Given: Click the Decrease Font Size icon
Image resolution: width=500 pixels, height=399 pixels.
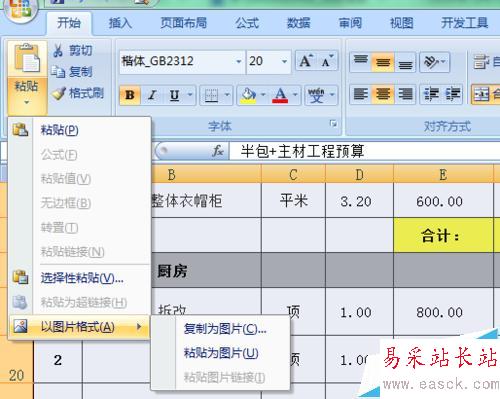Looking at the screenshot, I should click(x=327, y=61).
